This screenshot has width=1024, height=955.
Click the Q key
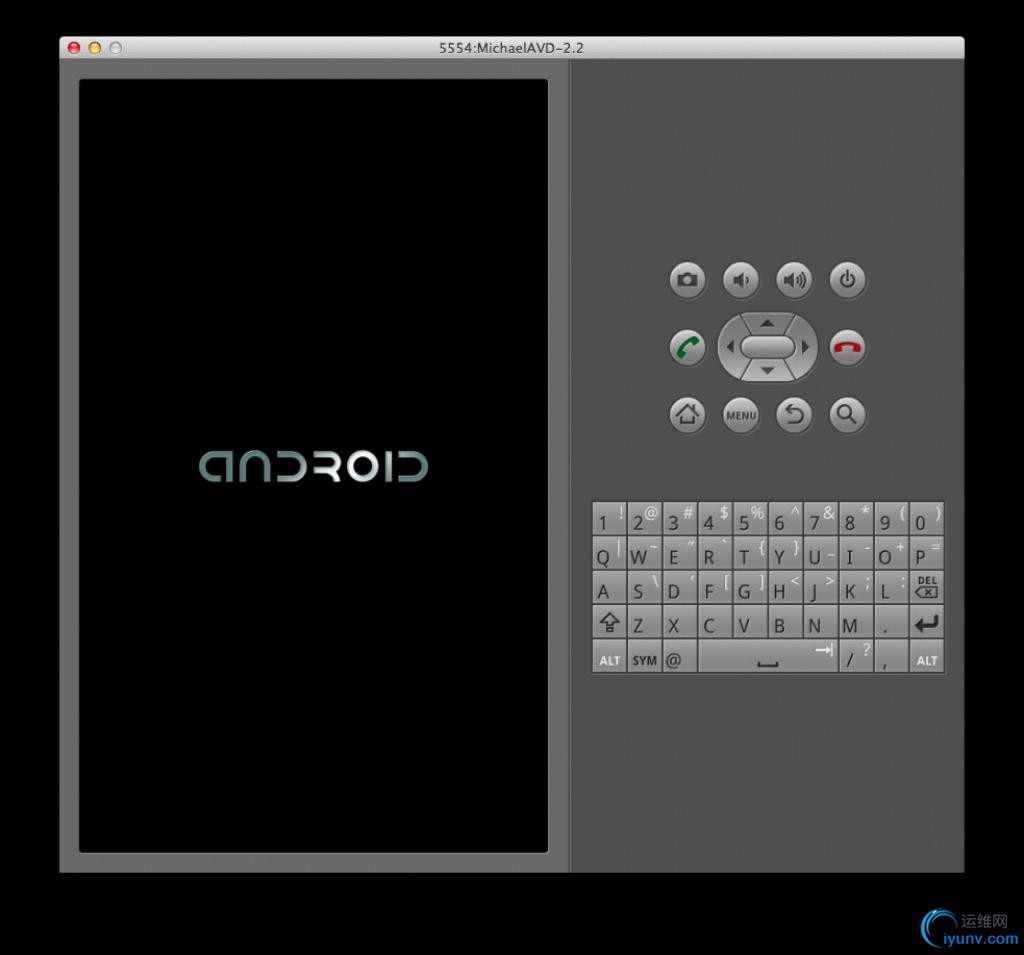609,553
